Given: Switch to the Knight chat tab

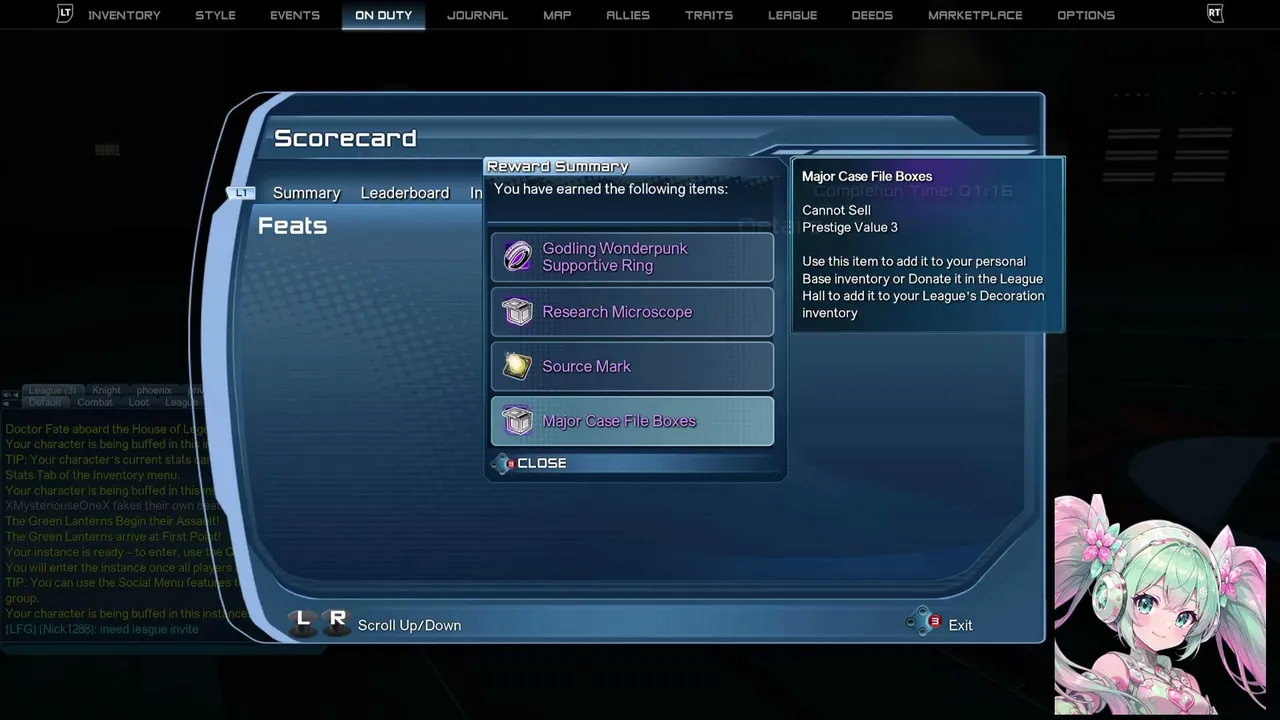Looking at the screenshot, I should pyautogui.click(x=106, y=390).
